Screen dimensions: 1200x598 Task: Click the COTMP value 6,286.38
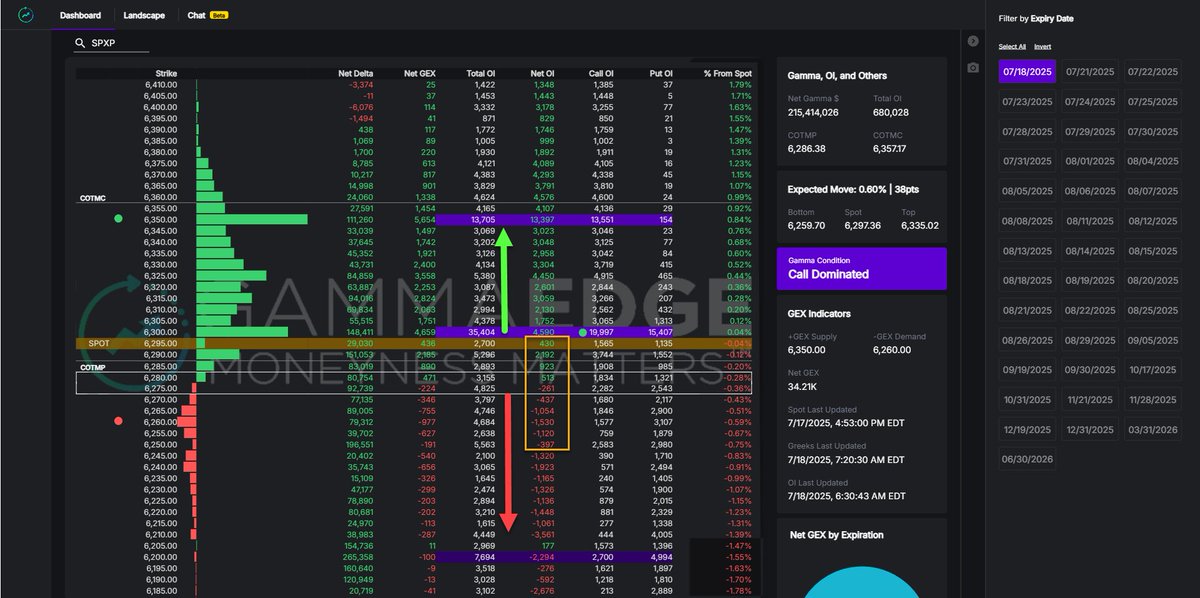click(806, 148)
